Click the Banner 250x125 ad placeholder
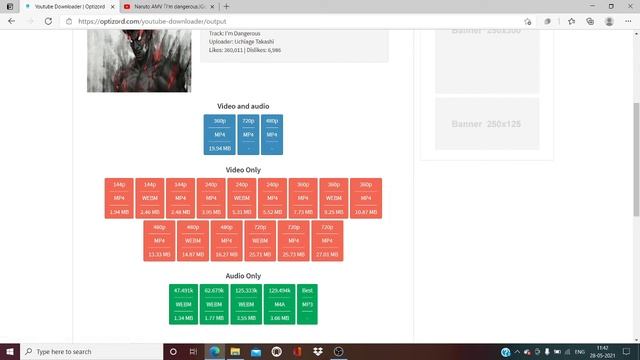The width and height of the screenshot is (640, 360). tap(487, 124)
